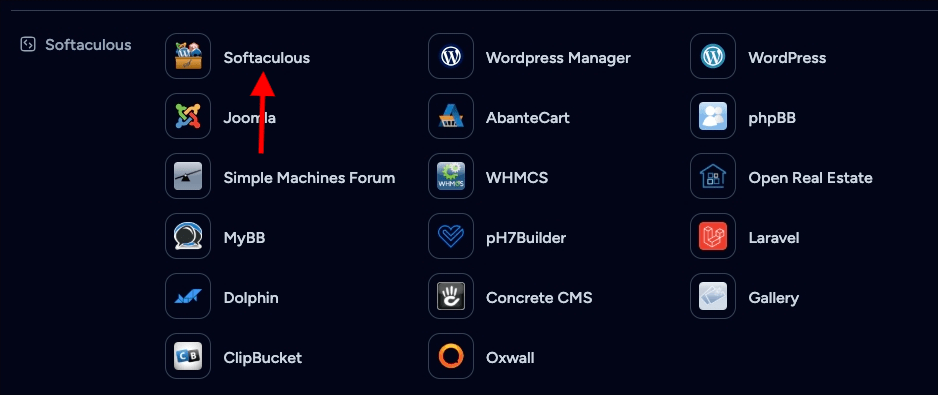
Task: Open the MyBB icon
Action: pyautogui.click(x=188, y=236)
